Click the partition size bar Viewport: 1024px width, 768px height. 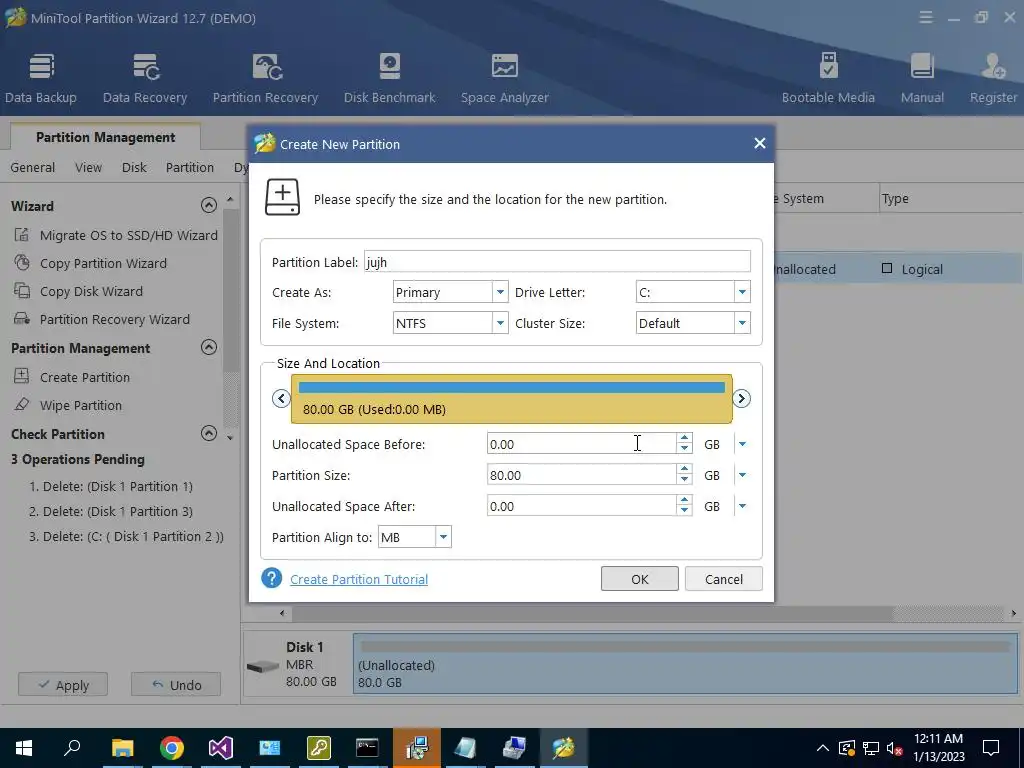pos(511,398)
